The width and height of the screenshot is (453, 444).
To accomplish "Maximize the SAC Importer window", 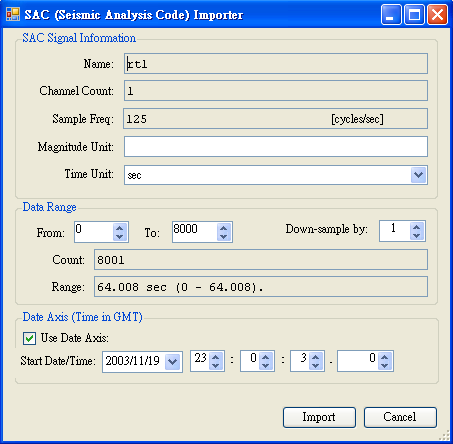I will point(414,14).
